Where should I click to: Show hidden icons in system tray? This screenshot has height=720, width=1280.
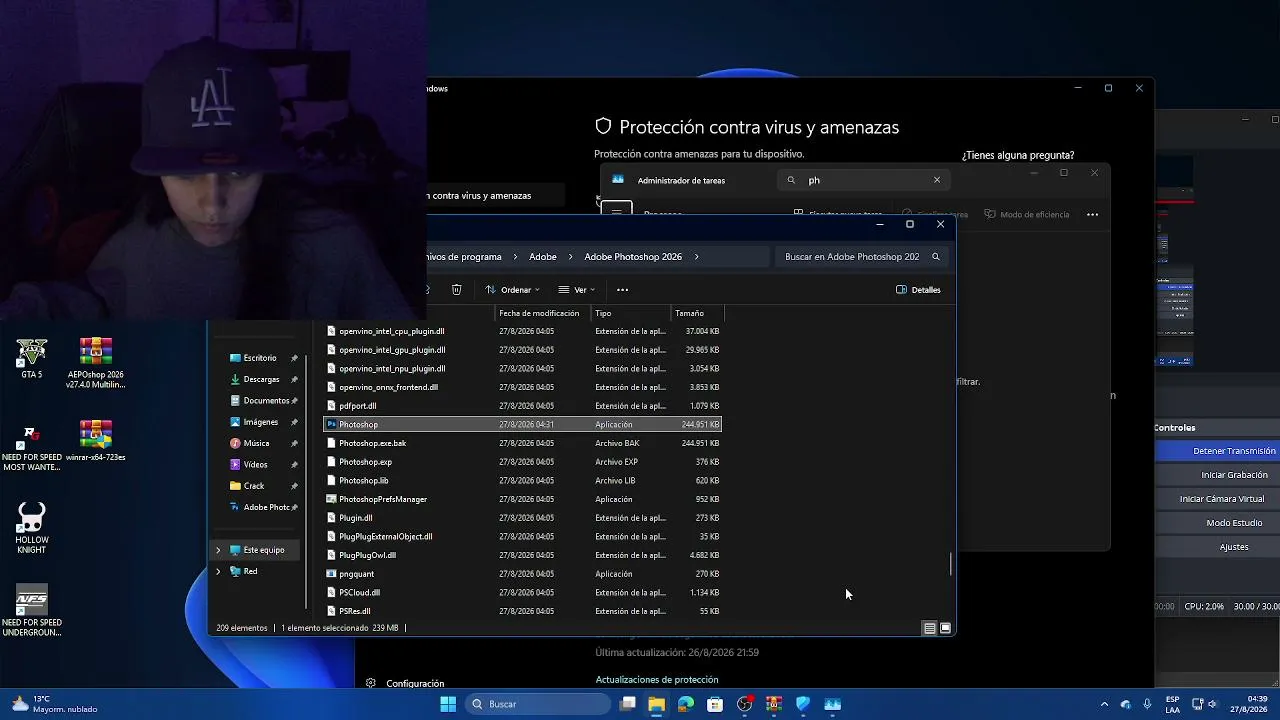click(1104, 704)
